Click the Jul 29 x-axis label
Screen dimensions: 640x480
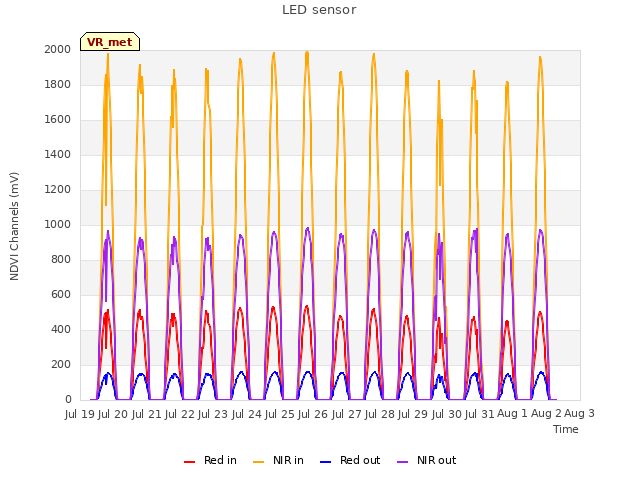(x=413, y=414)
